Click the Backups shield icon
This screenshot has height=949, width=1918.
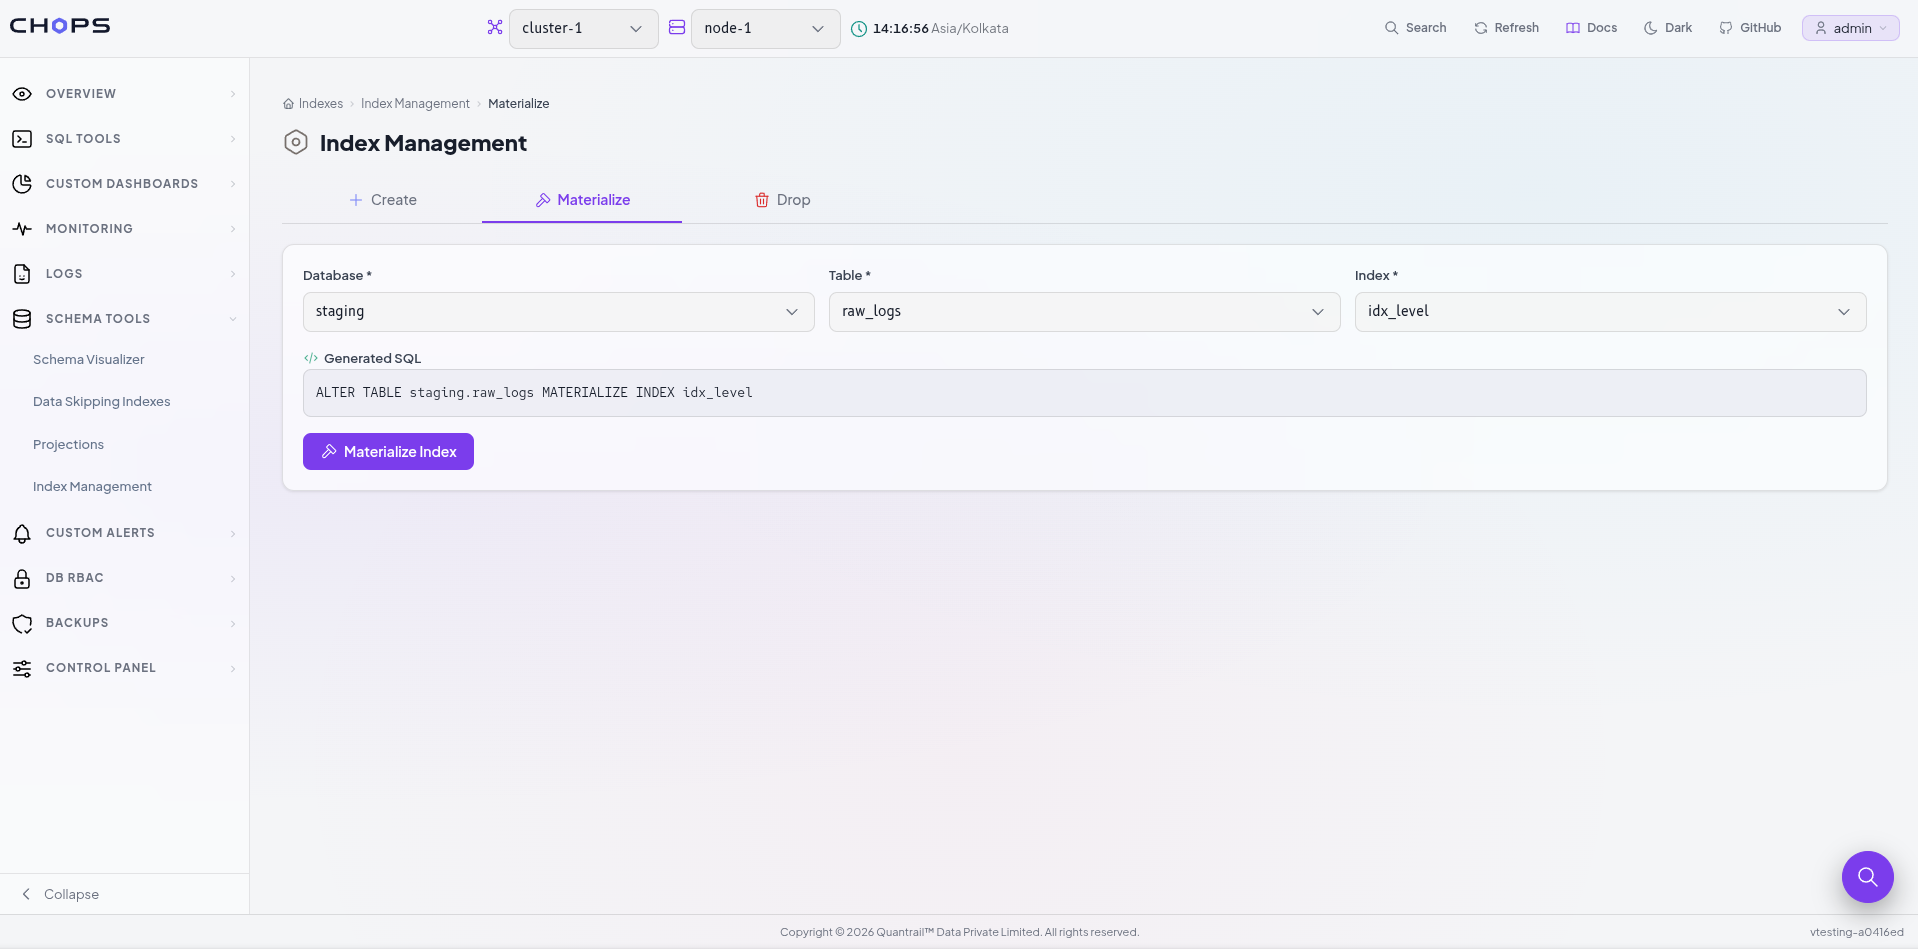(22, 623)
